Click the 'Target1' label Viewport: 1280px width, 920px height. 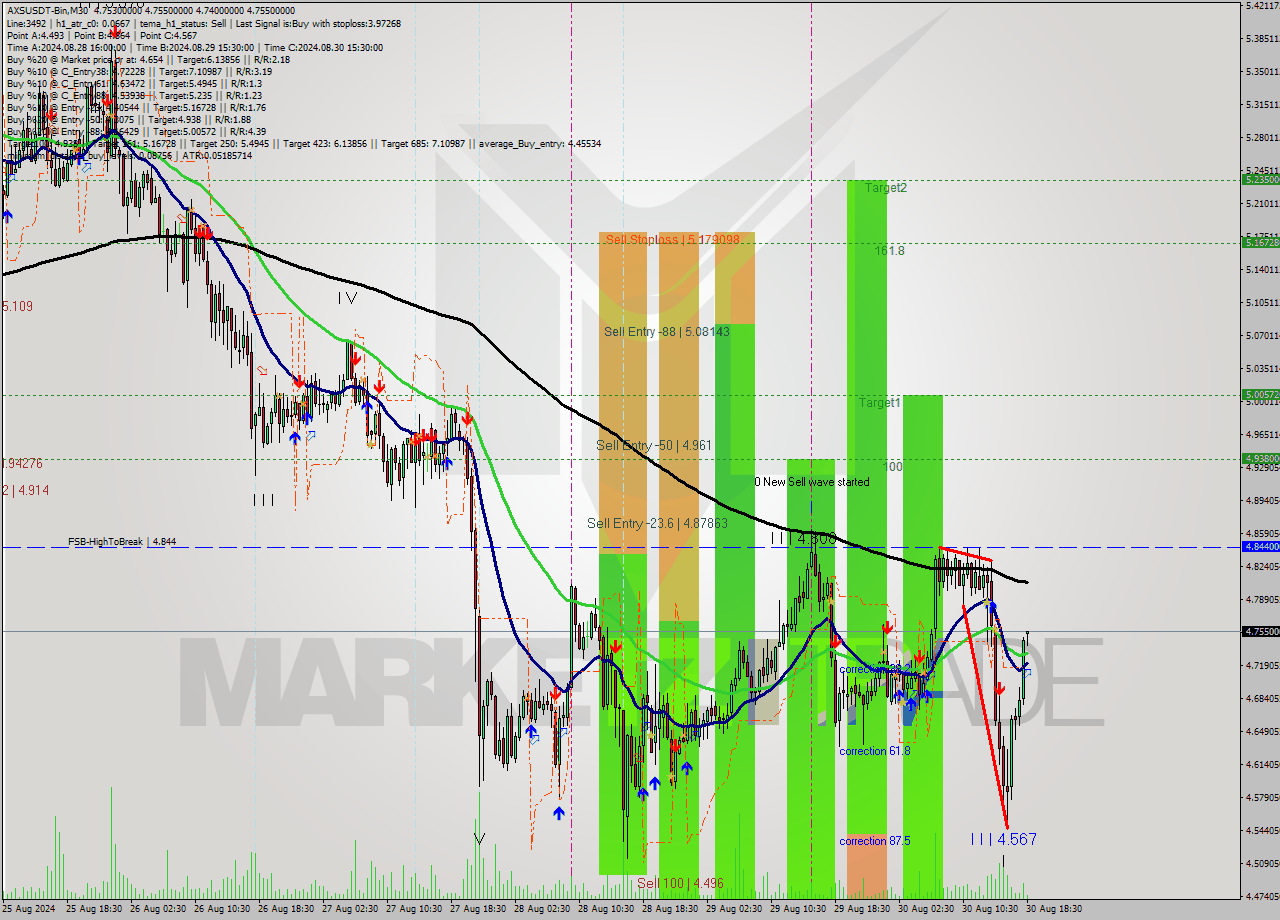880,402
